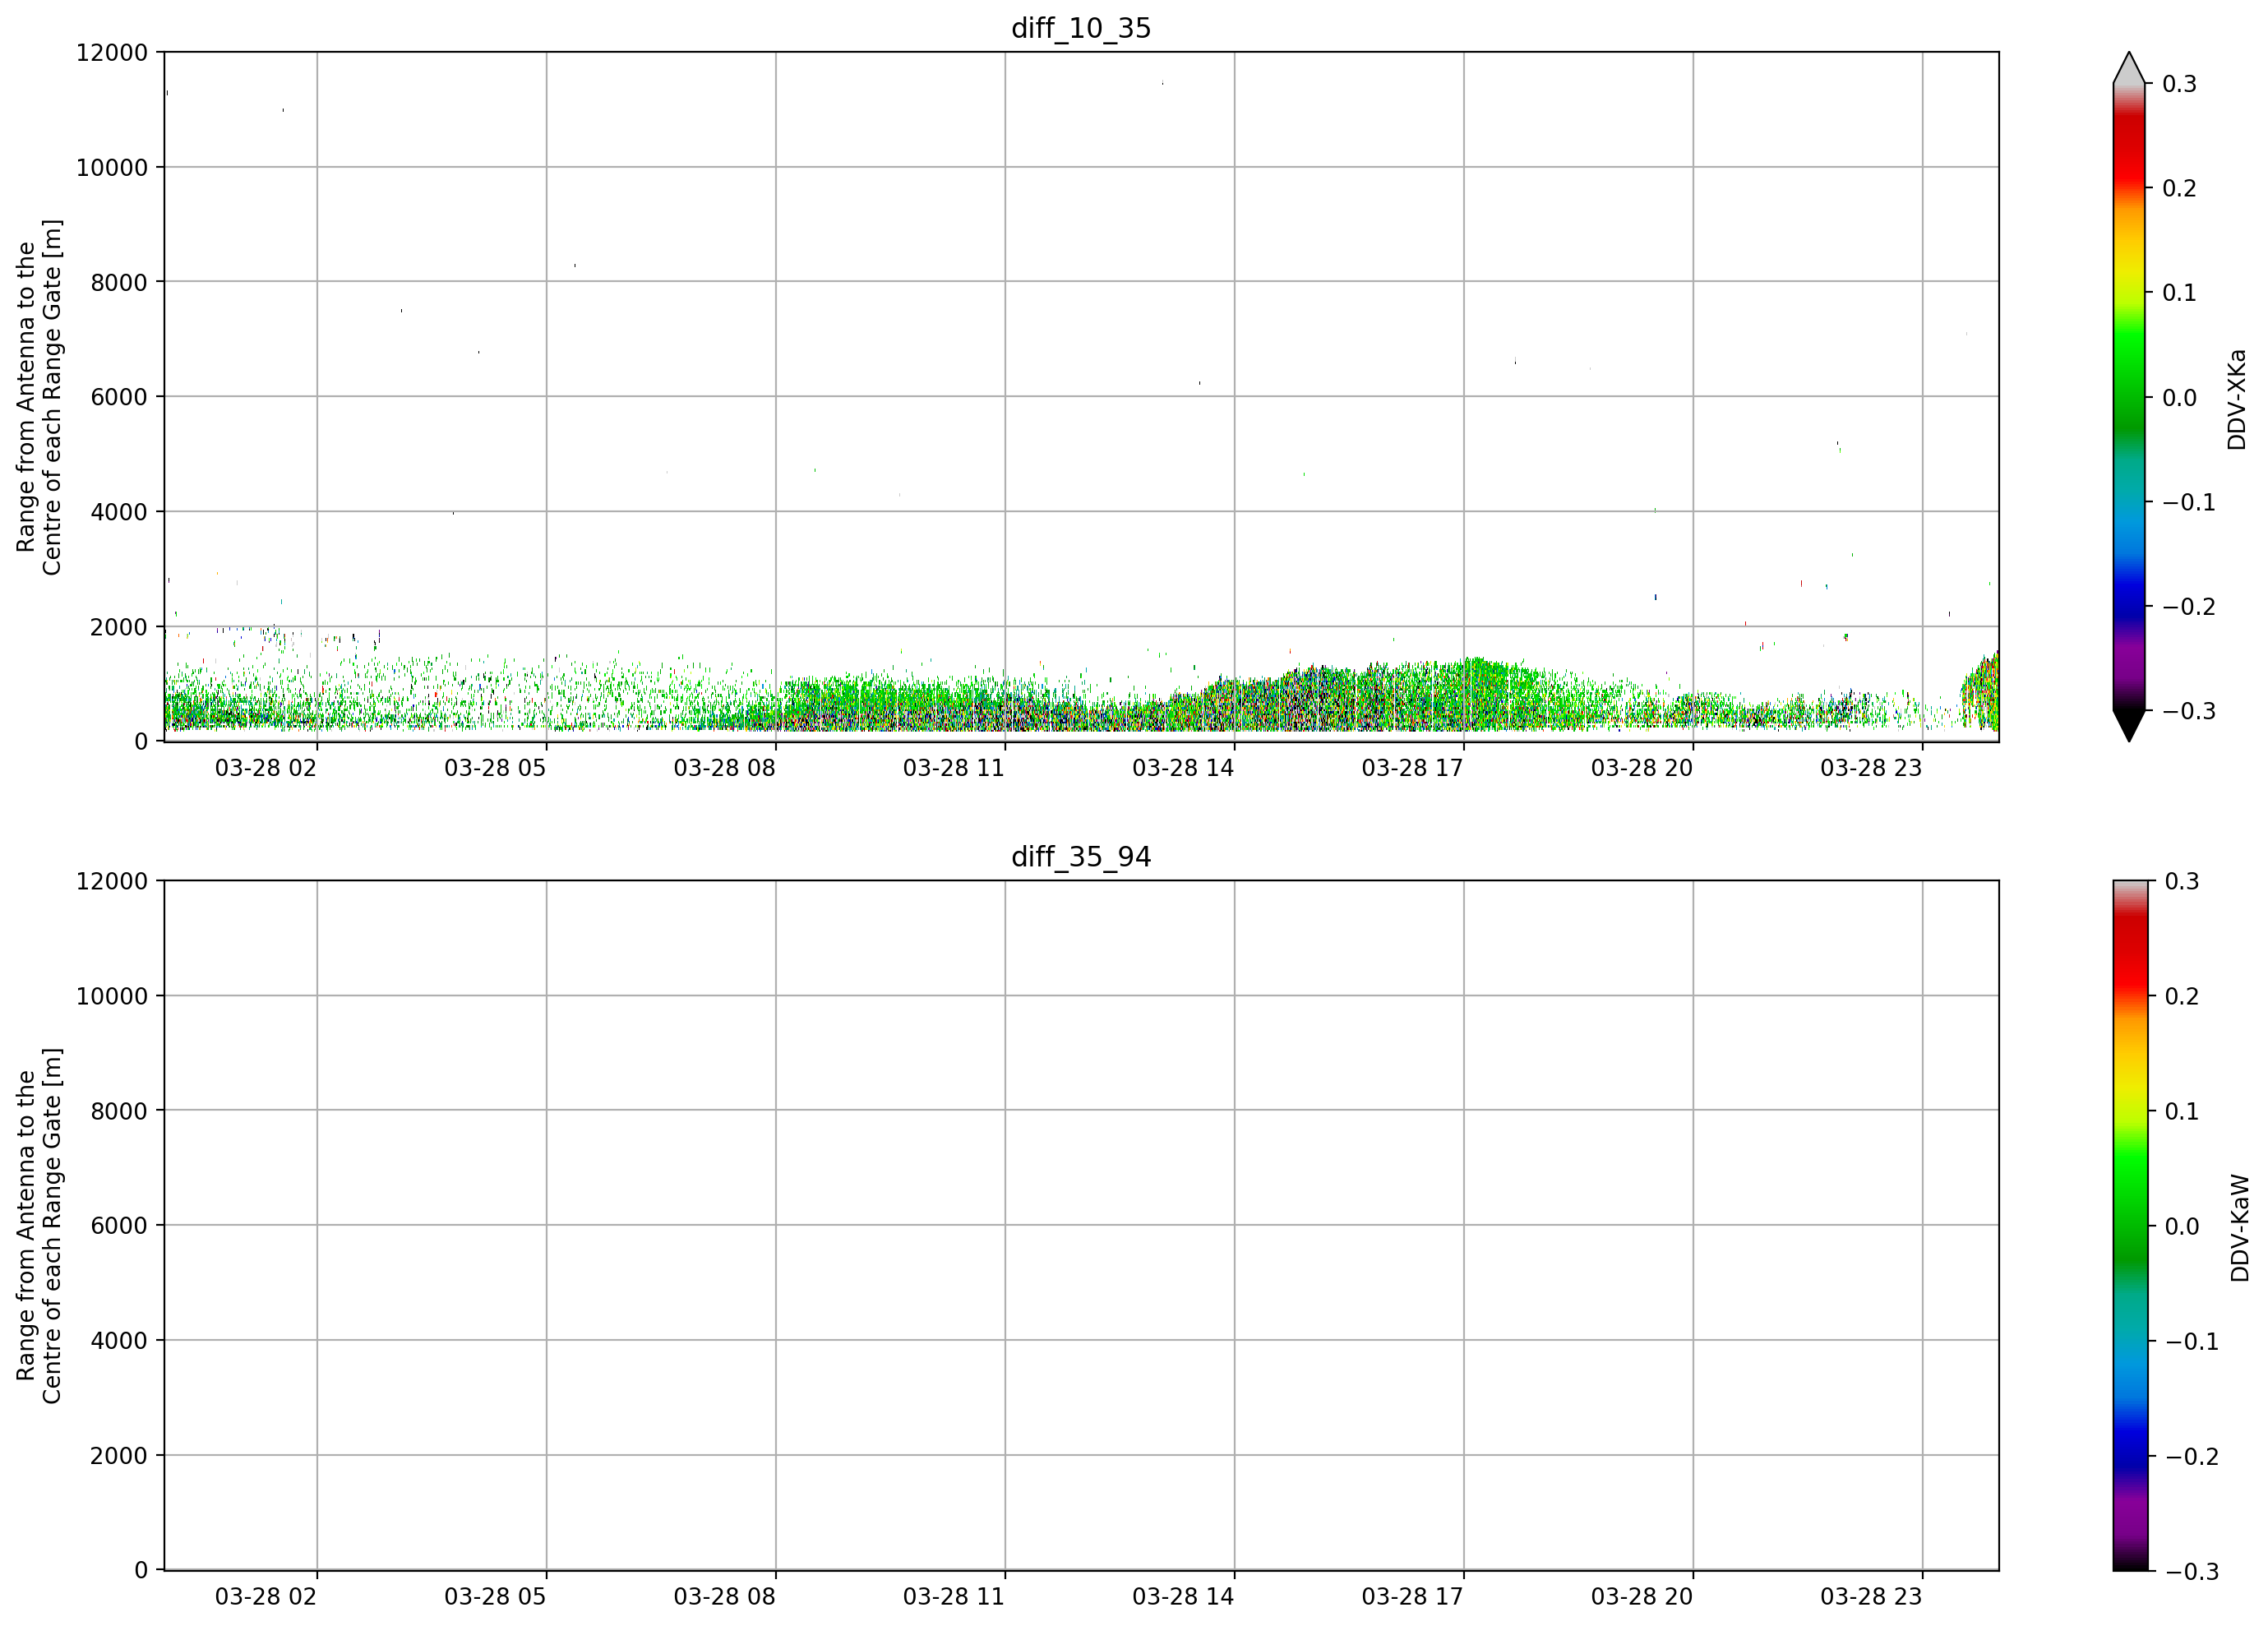Click the diff_10_35 plot title

tap(1081, 28)
